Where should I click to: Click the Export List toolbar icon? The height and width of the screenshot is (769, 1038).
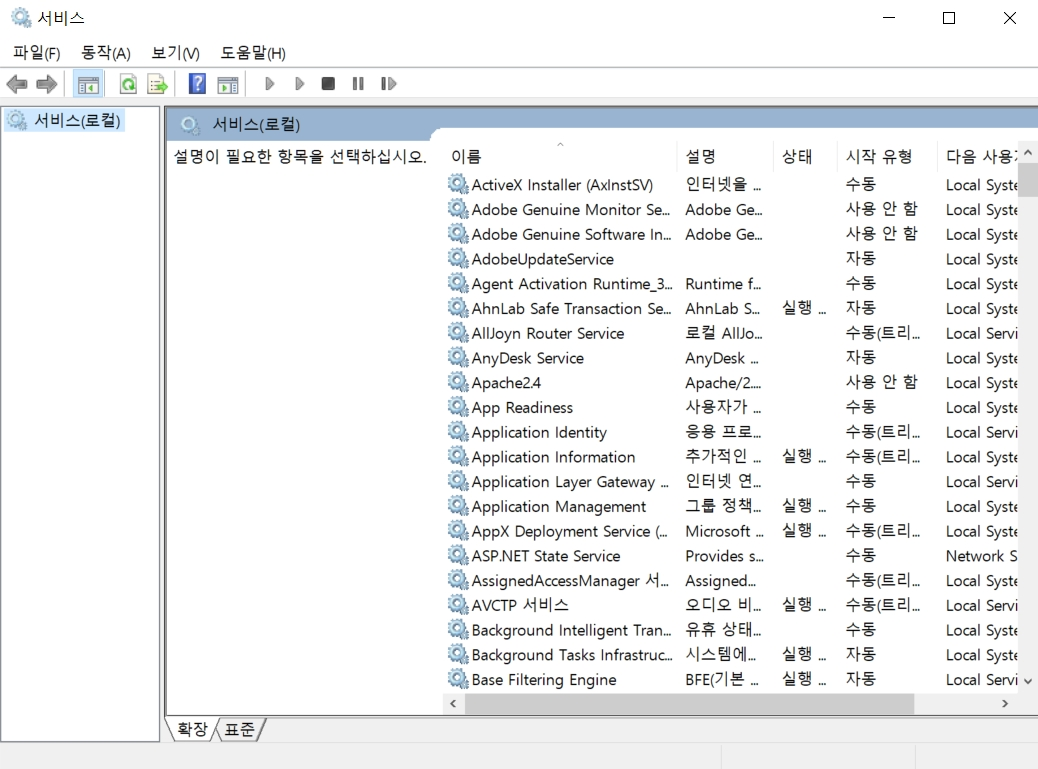(158, 84)
